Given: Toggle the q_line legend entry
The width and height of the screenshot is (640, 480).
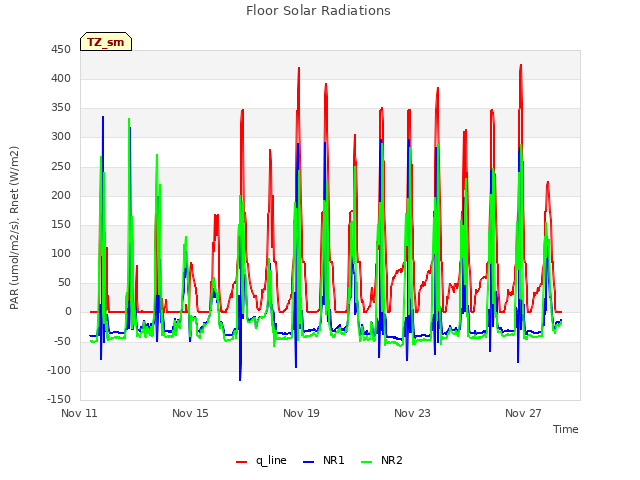Looking at the screenshot, I should point(261,460).
